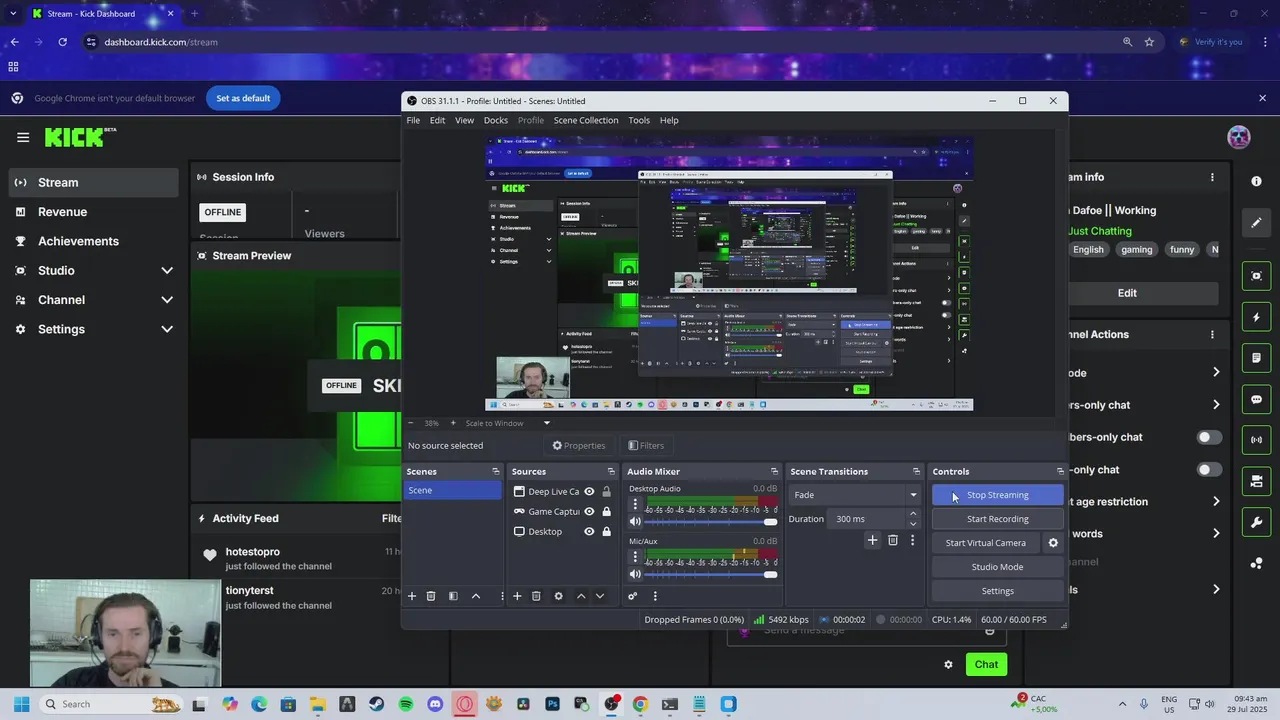The image size is (1280, 720).
Task: Add a new source in Sources dock
Action: (517, 596)
